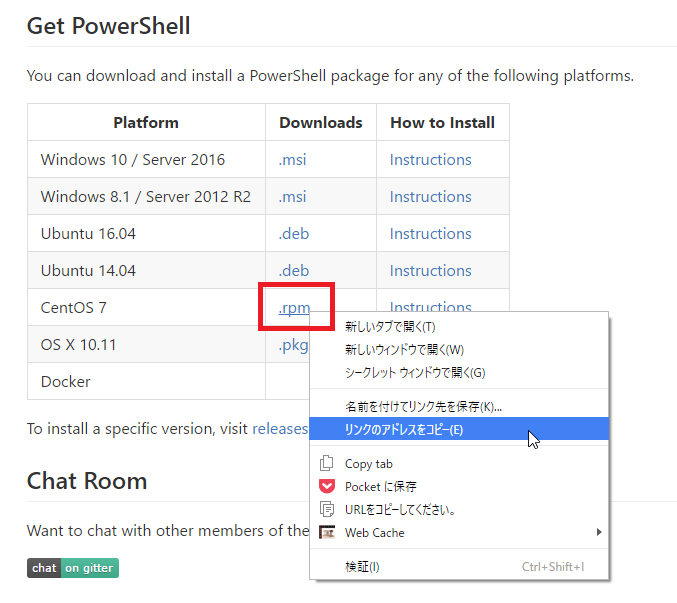Select 名前を付けてリンク先を保存(K)... entry
Viewport: 677px width, 603px height.
pyautogui.click(x=459, y=407)
